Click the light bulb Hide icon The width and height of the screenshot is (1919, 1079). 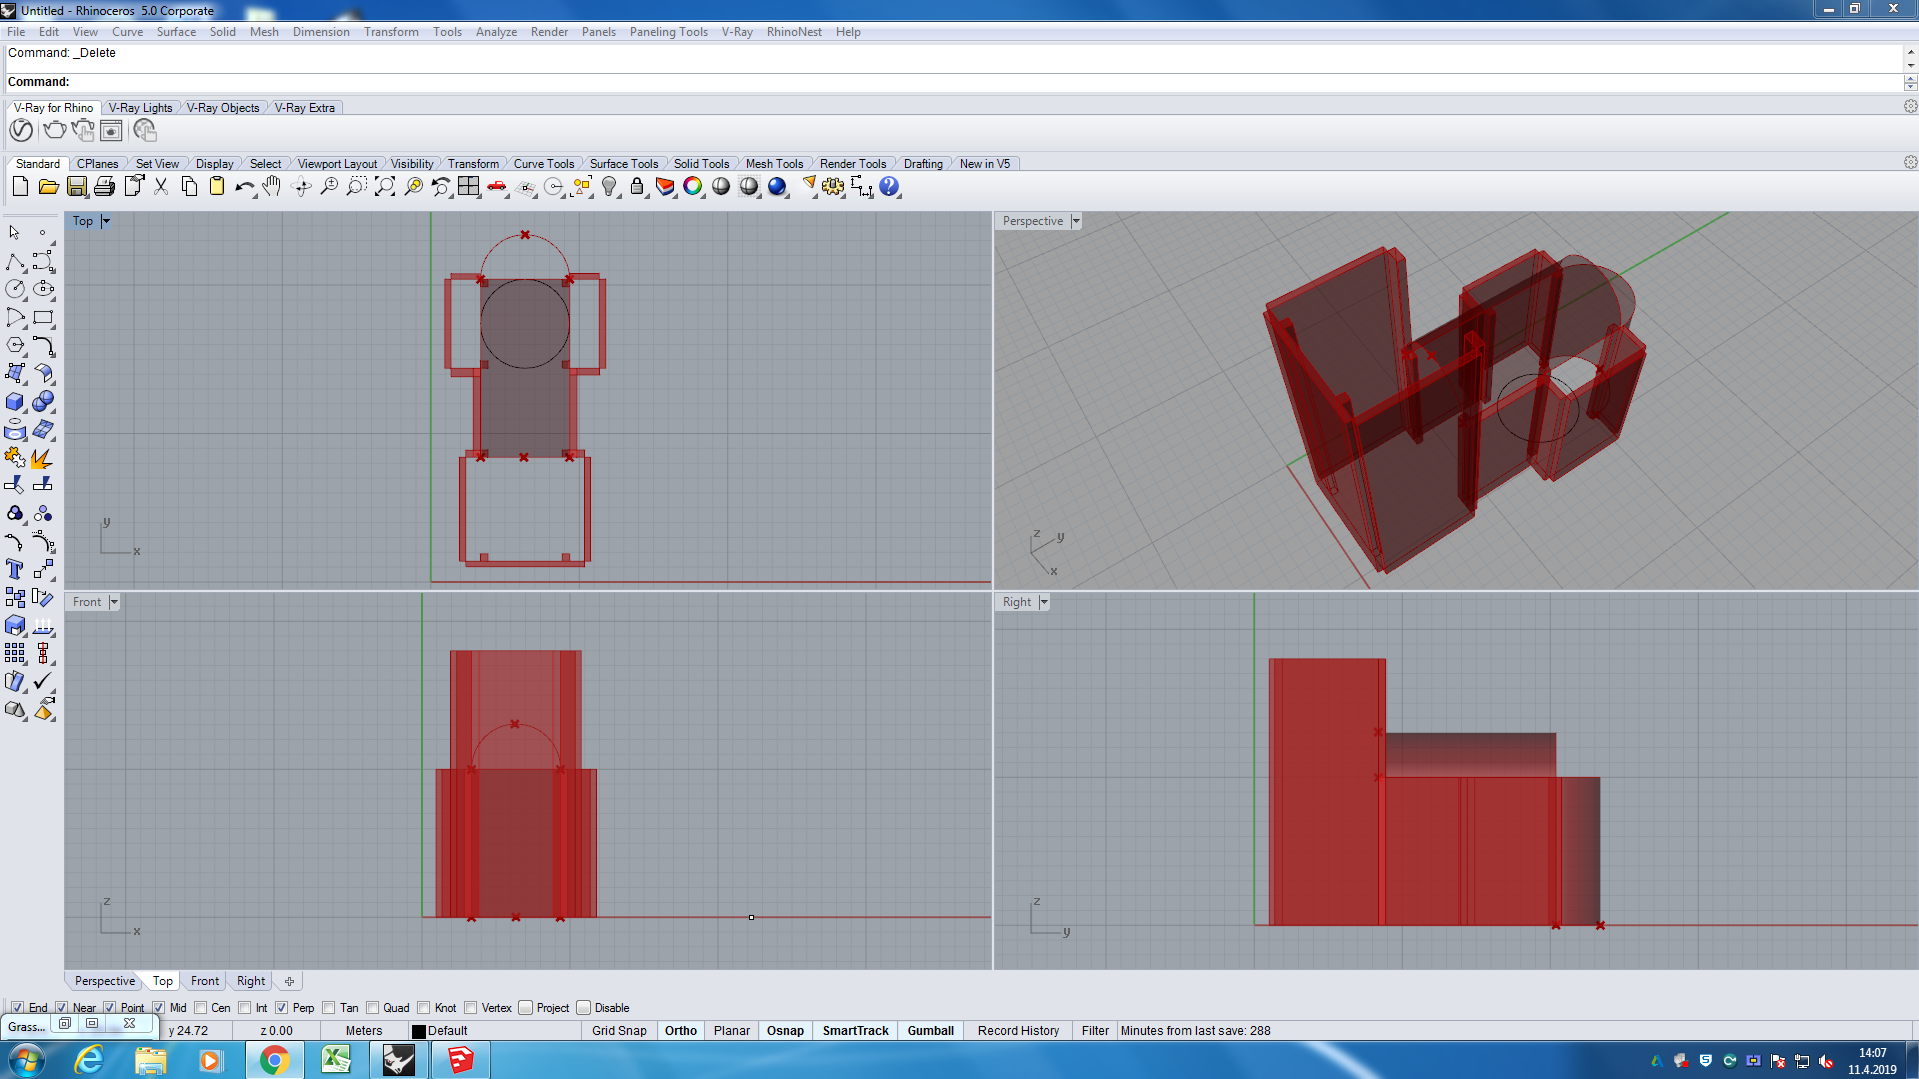pos(608,187)
